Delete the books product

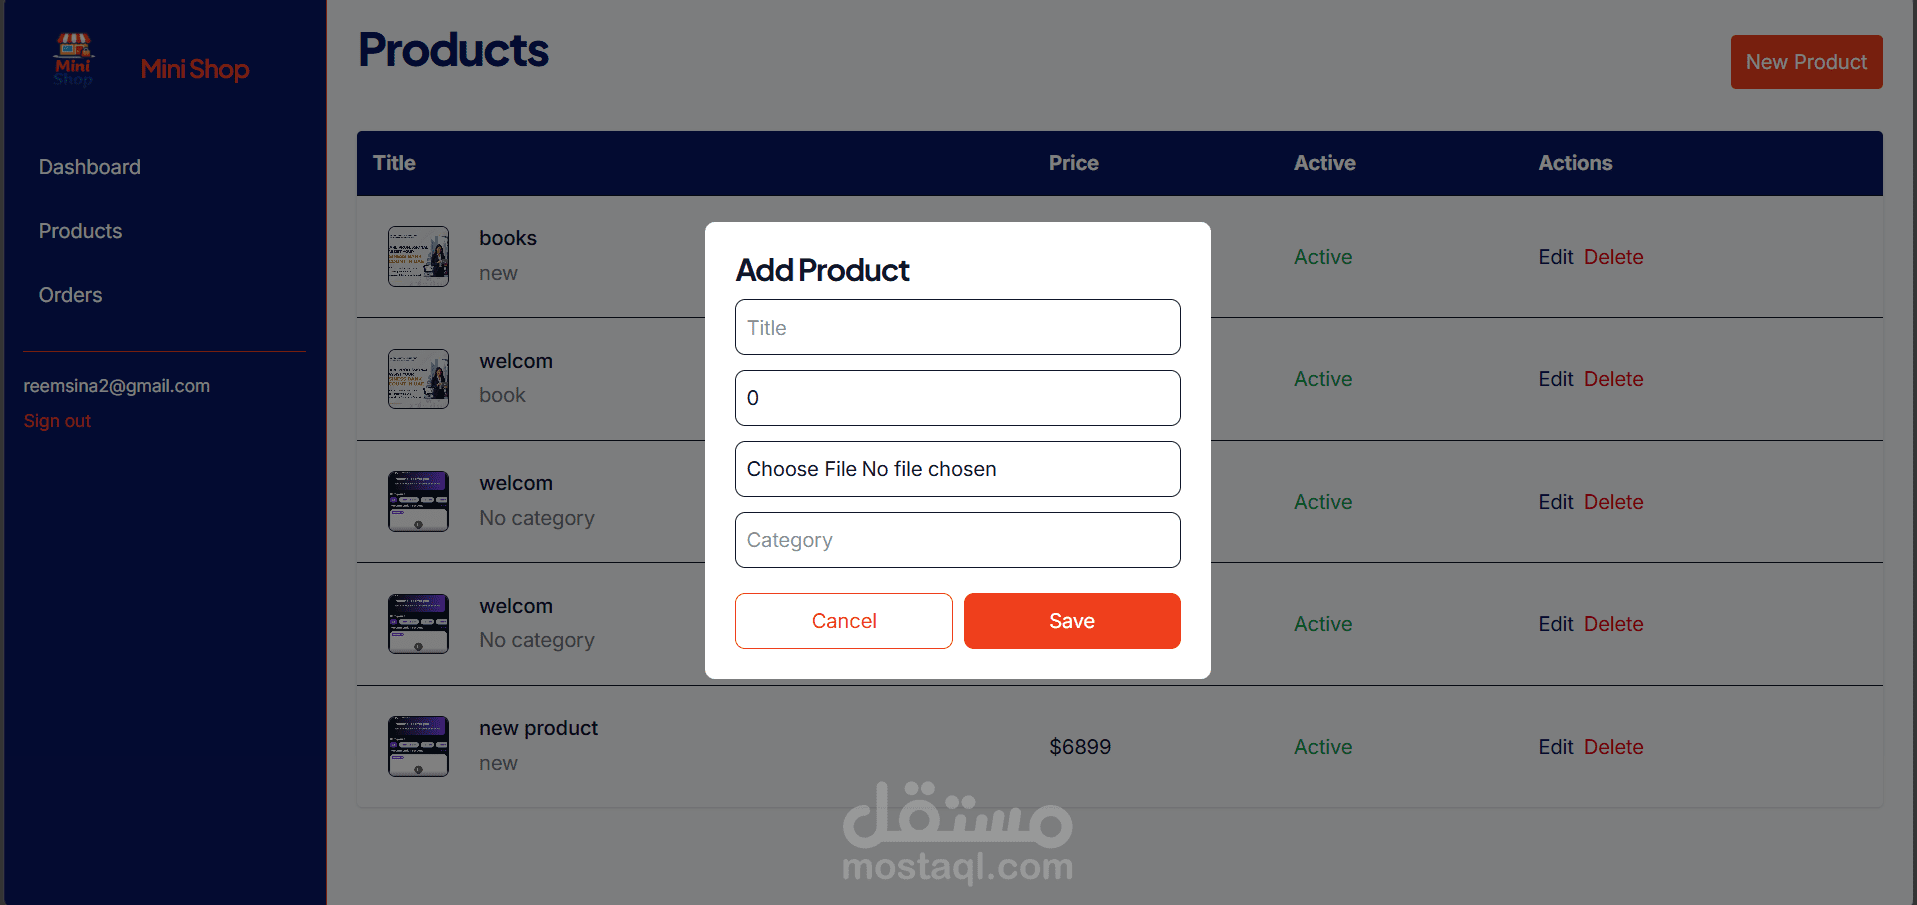click(1613, 257)
